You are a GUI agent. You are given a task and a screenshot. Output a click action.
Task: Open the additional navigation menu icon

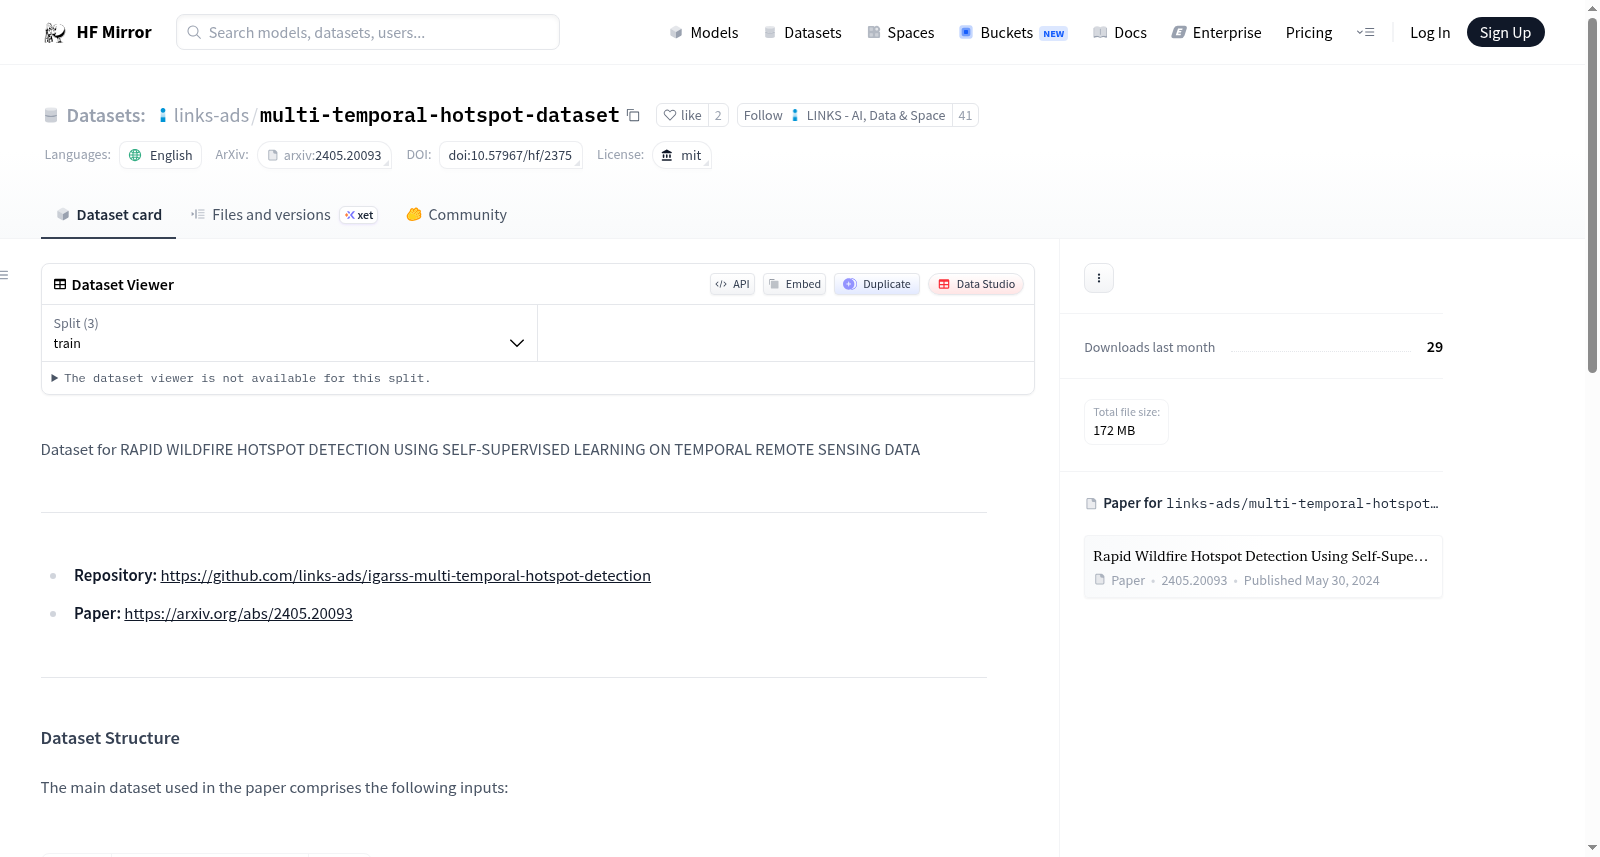point(1365,33)
